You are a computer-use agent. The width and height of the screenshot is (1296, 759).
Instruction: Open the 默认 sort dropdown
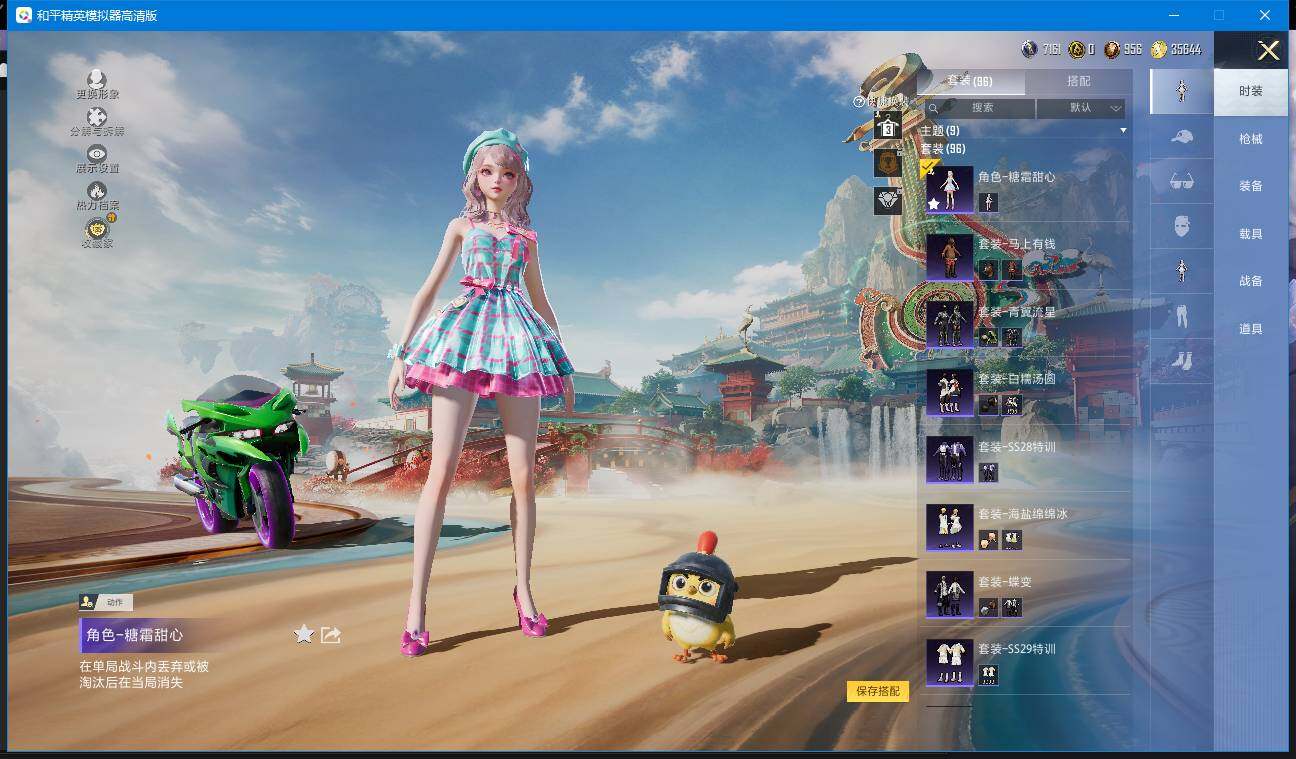[x=1081, y=108]
